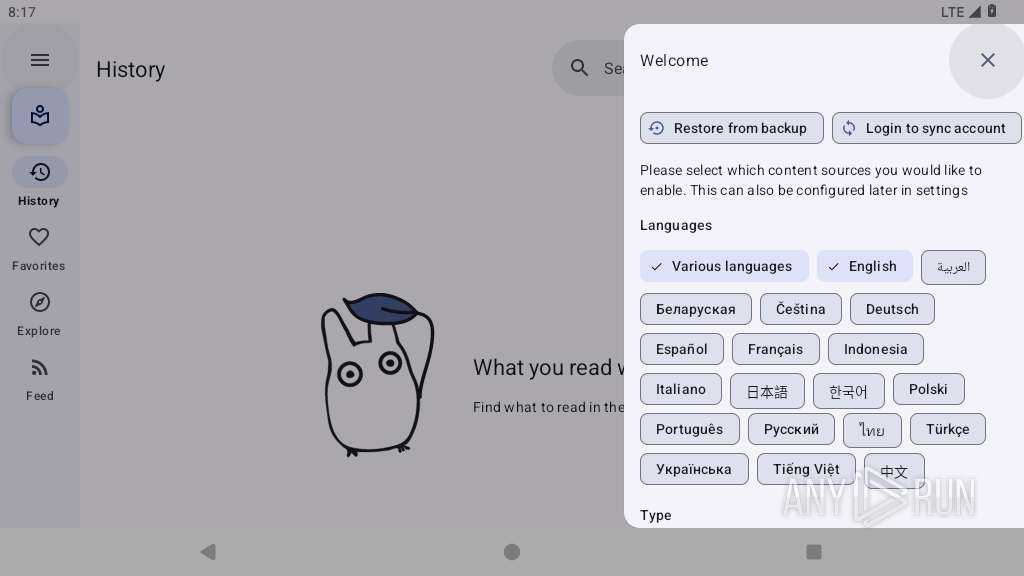Screen dimensions: 1024x576
Task: Enable the 日本語 language chip
Action: tap(767, 391)
